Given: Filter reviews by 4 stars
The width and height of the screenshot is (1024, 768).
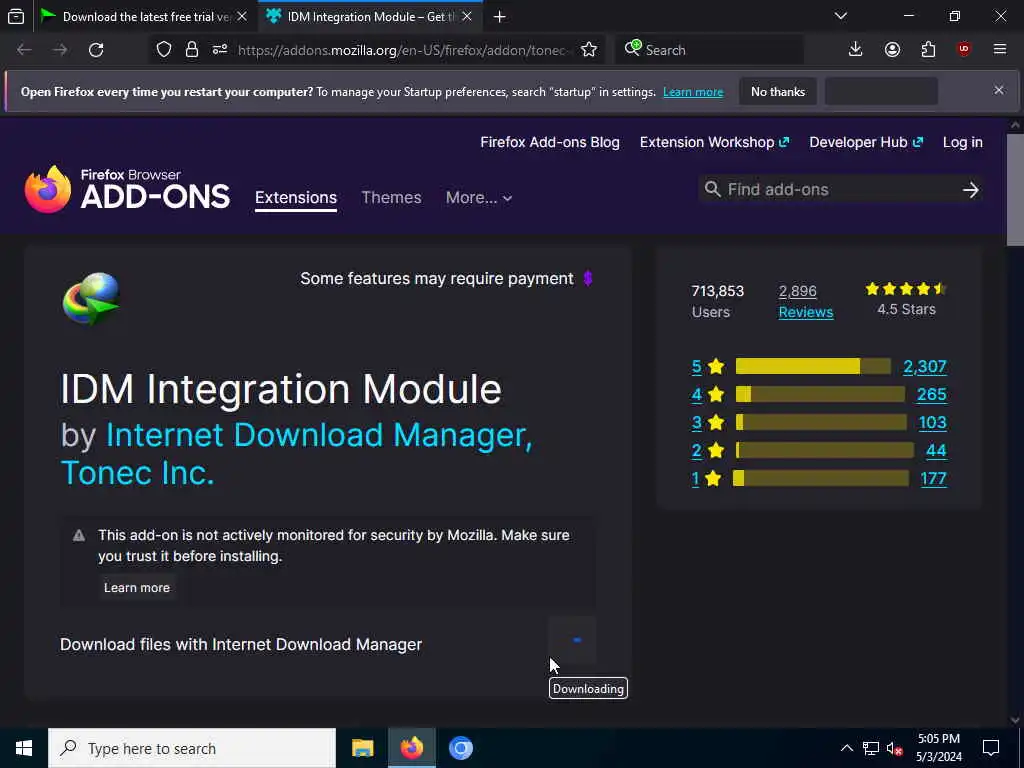Looking at the screenshot, I should [x=708, y=394].
